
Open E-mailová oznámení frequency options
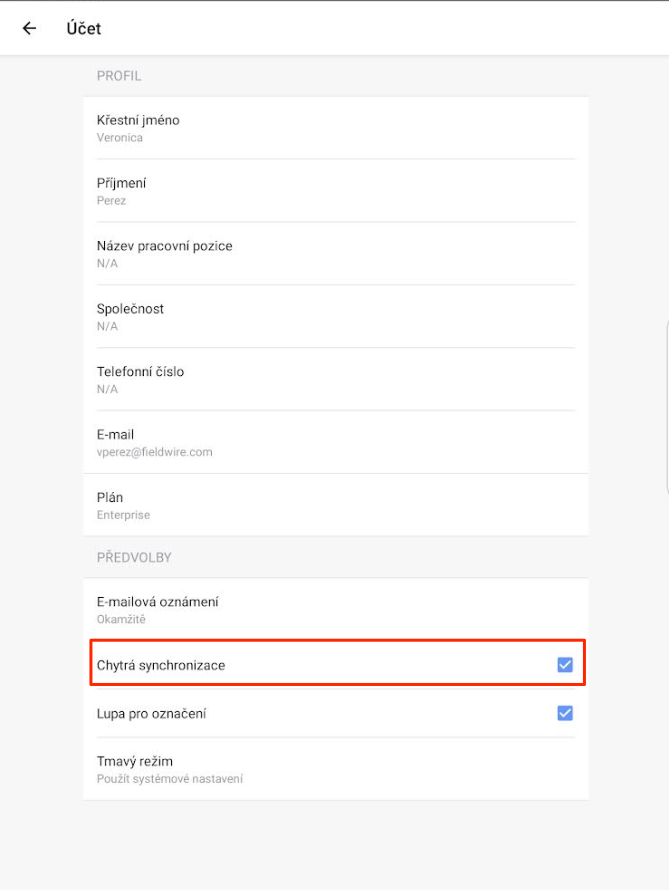335,609
